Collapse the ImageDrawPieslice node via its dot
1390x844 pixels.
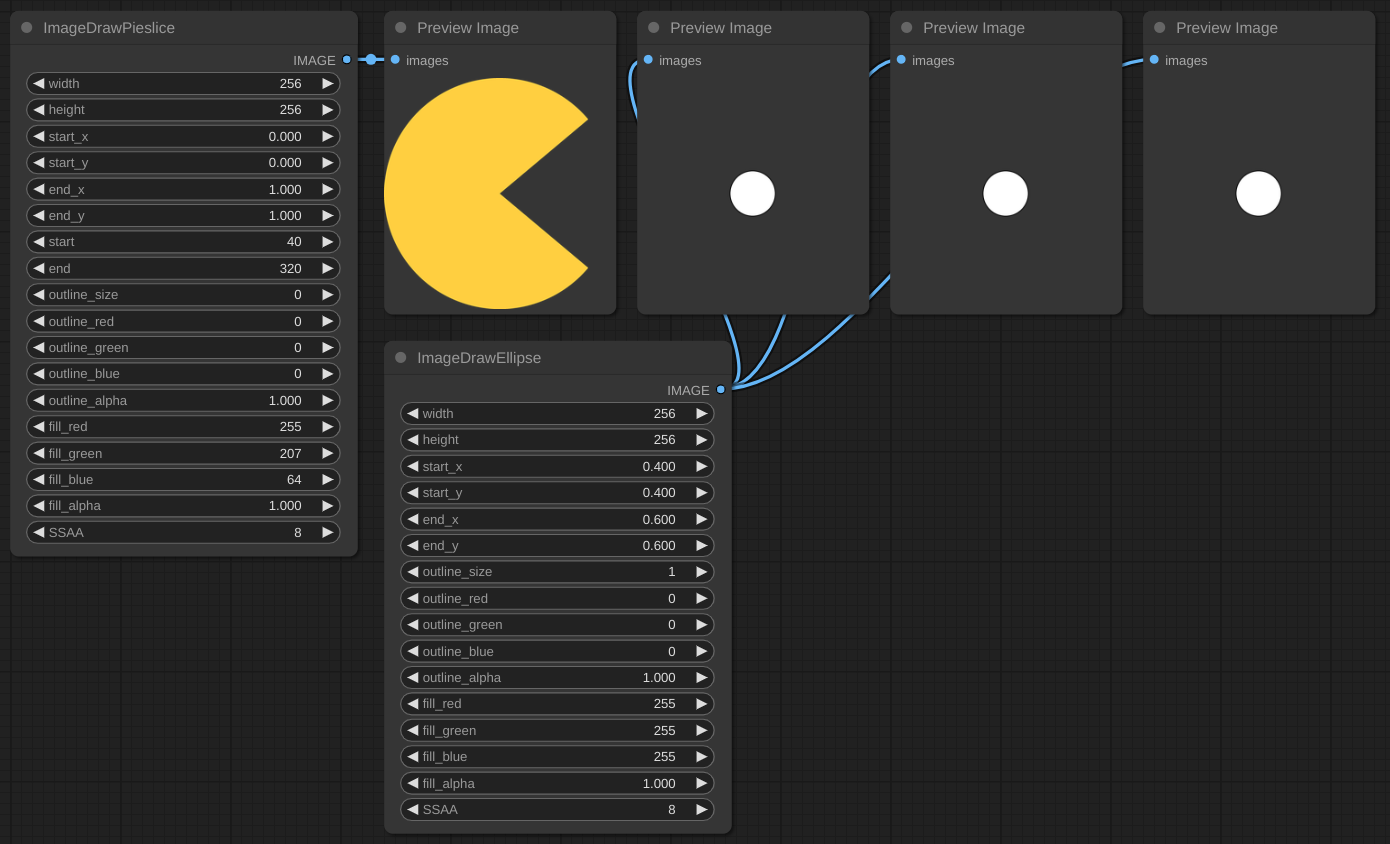[x=27, y=28]
